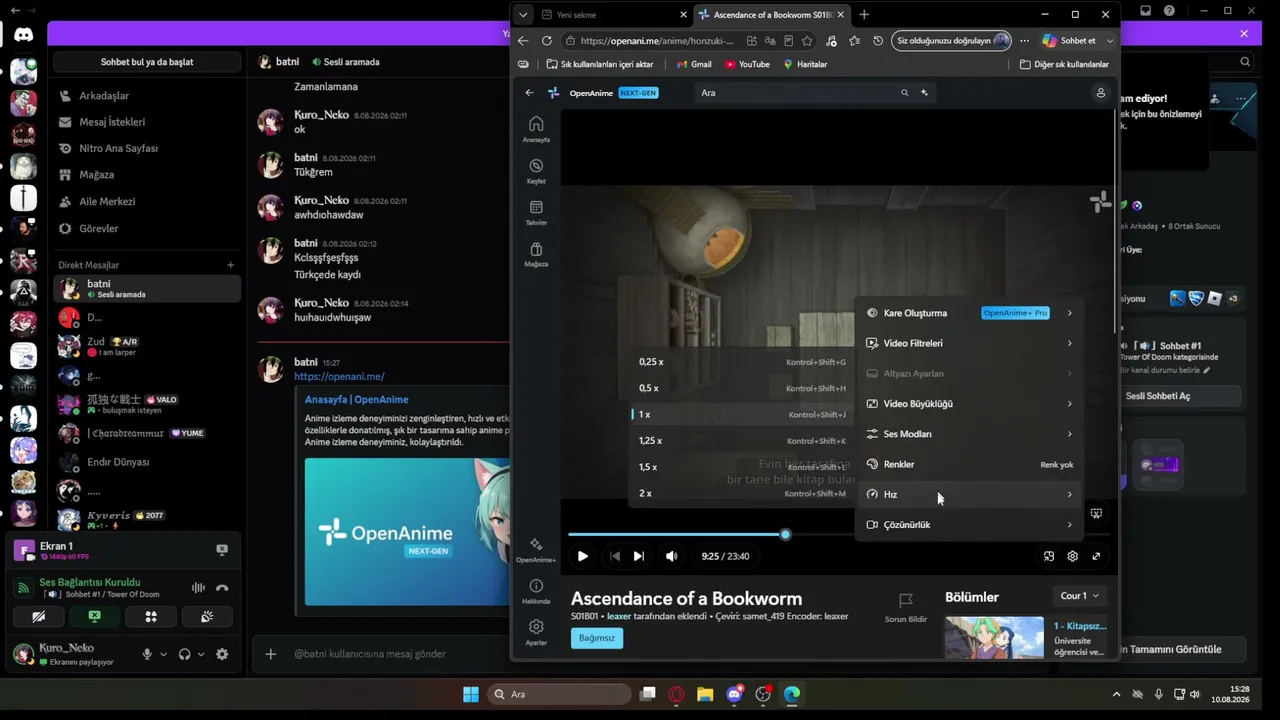Screen dimensions: 1280x720
Task: Expand the Video Büyüklüğü submenu
Action: (969, 404)
